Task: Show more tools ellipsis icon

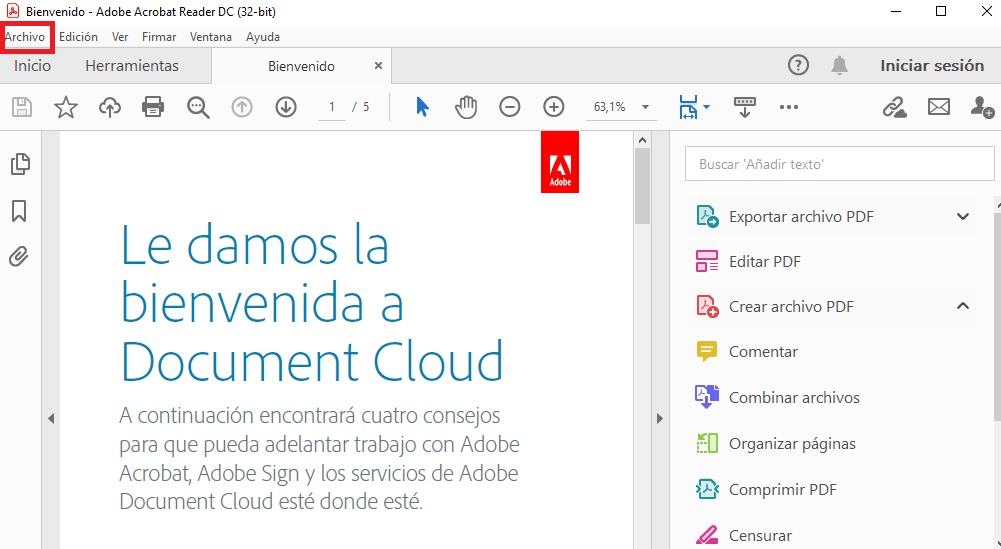Action: point(789,107)
